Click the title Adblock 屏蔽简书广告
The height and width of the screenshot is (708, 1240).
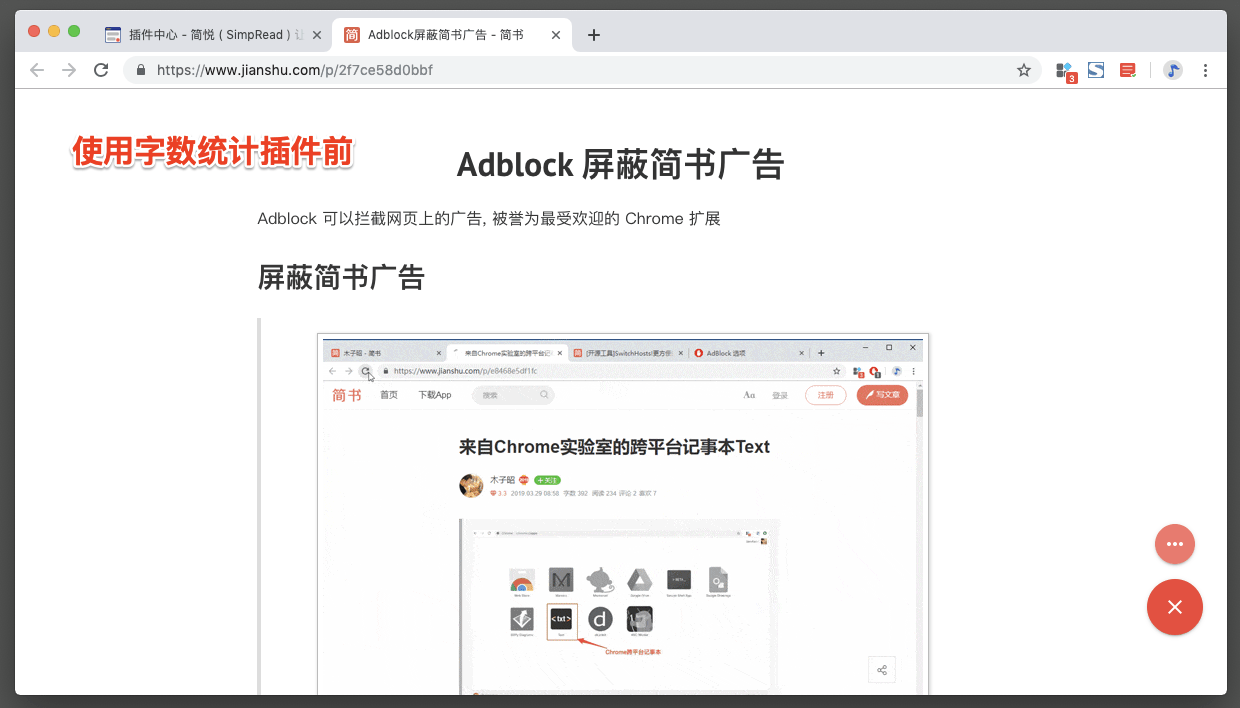pyautogui.click(x=620, y=164)
